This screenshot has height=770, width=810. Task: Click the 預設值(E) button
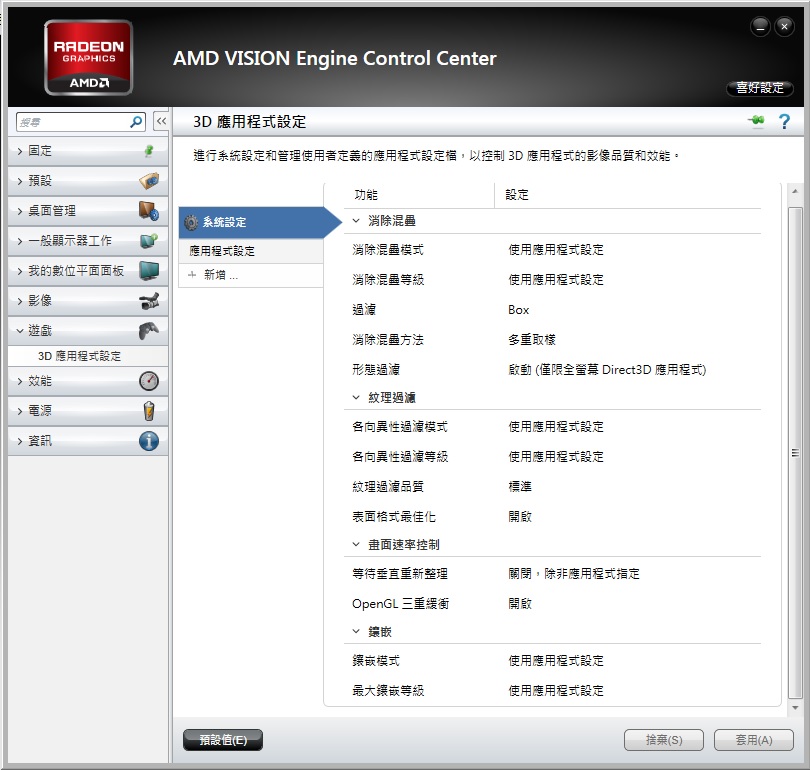tap(223, 740)
